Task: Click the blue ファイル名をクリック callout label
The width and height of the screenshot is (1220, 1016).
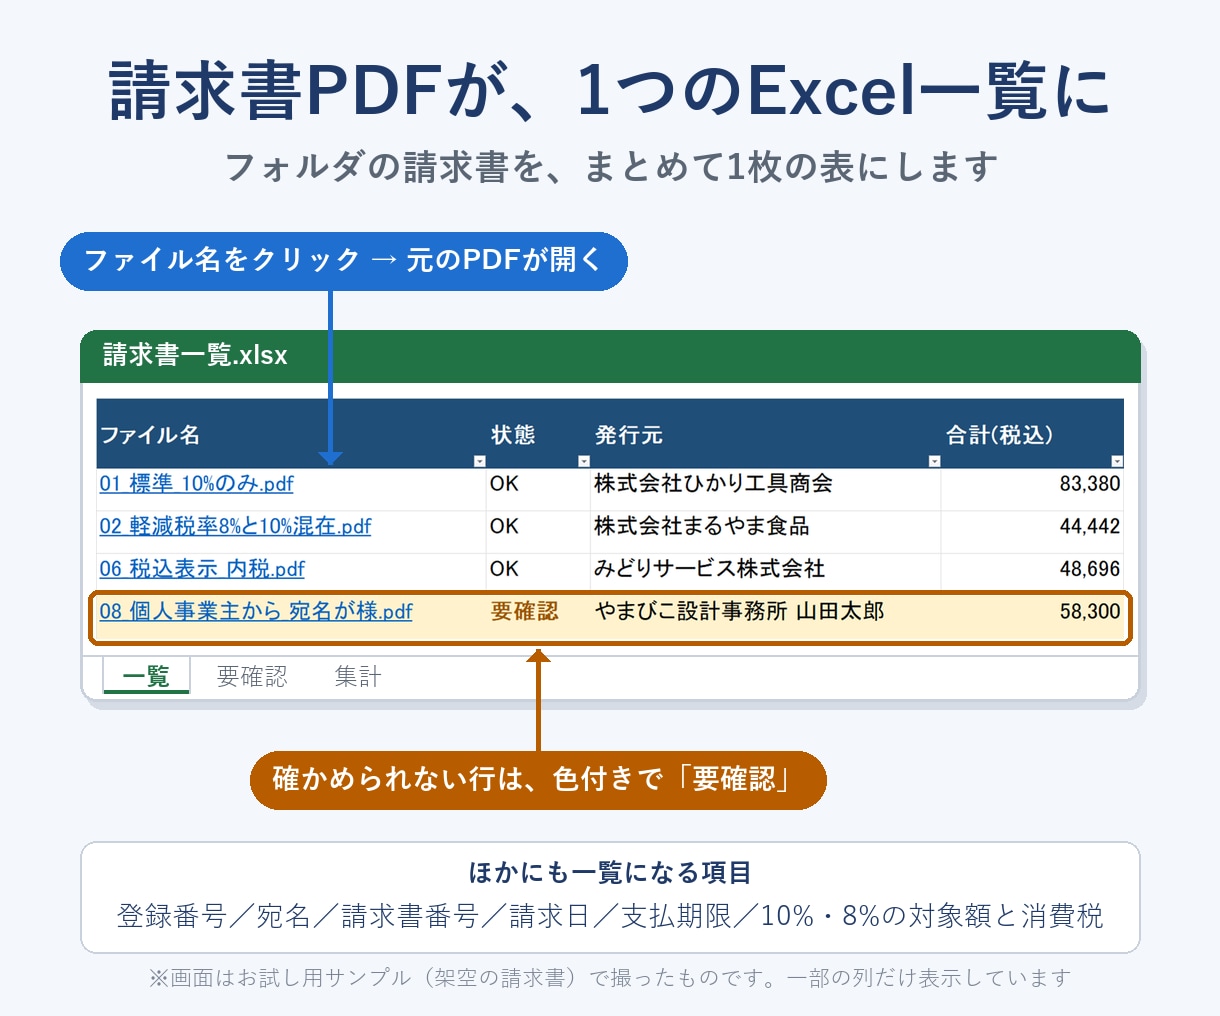Action: click(x=344, y=261)
